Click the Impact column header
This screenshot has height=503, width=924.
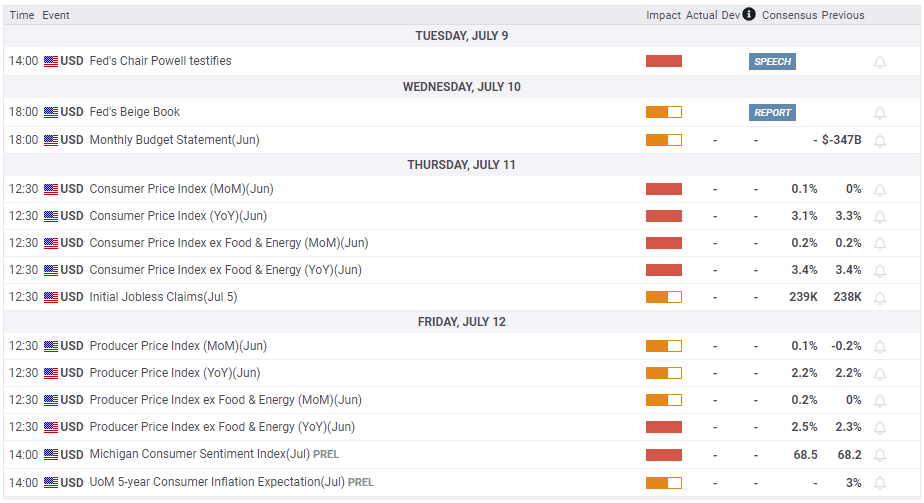coord(663,15)
